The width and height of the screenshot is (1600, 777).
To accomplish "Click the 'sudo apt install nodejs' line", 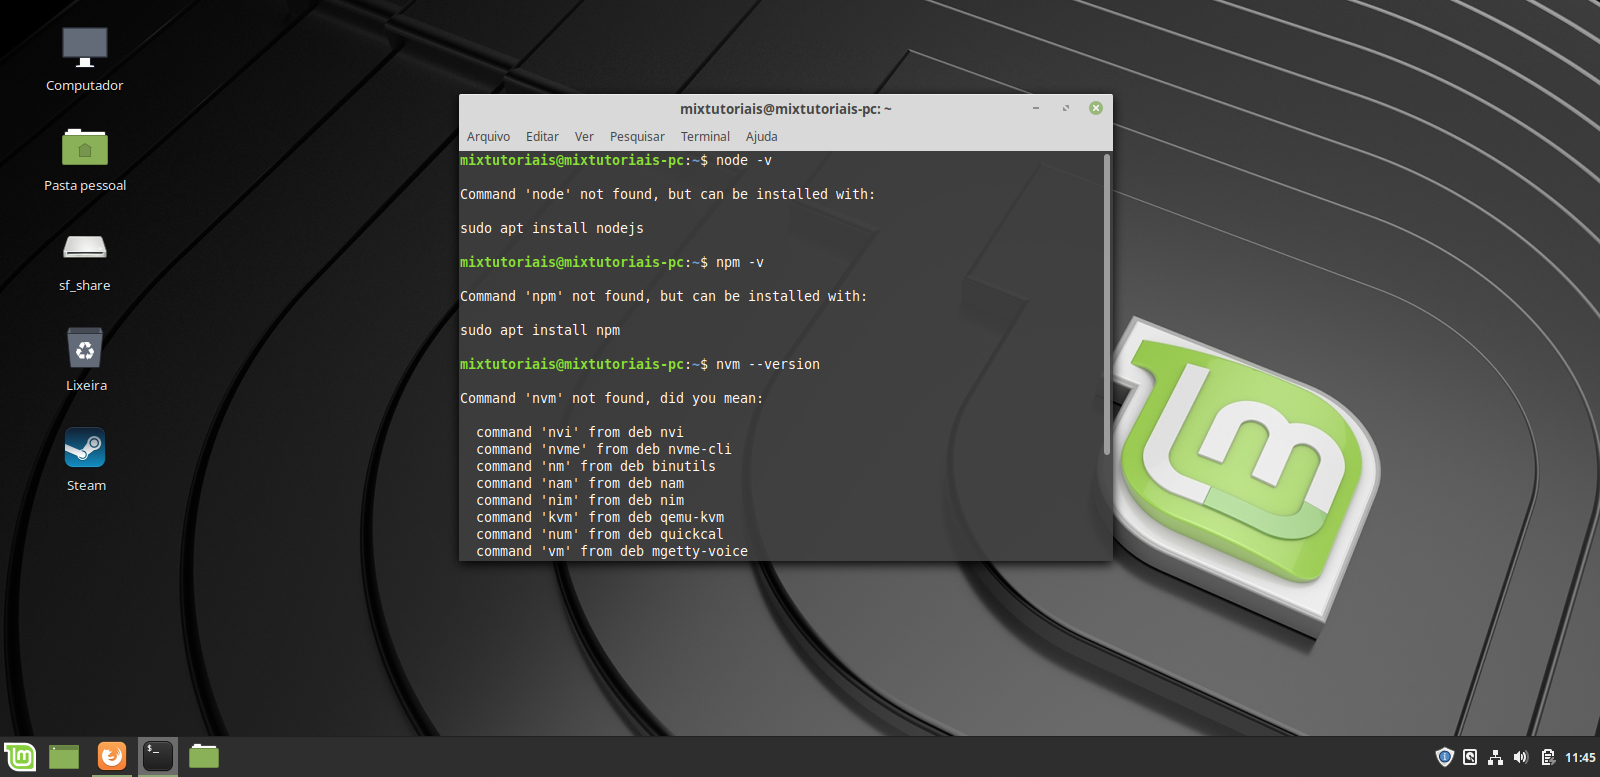I will (552, 228).
